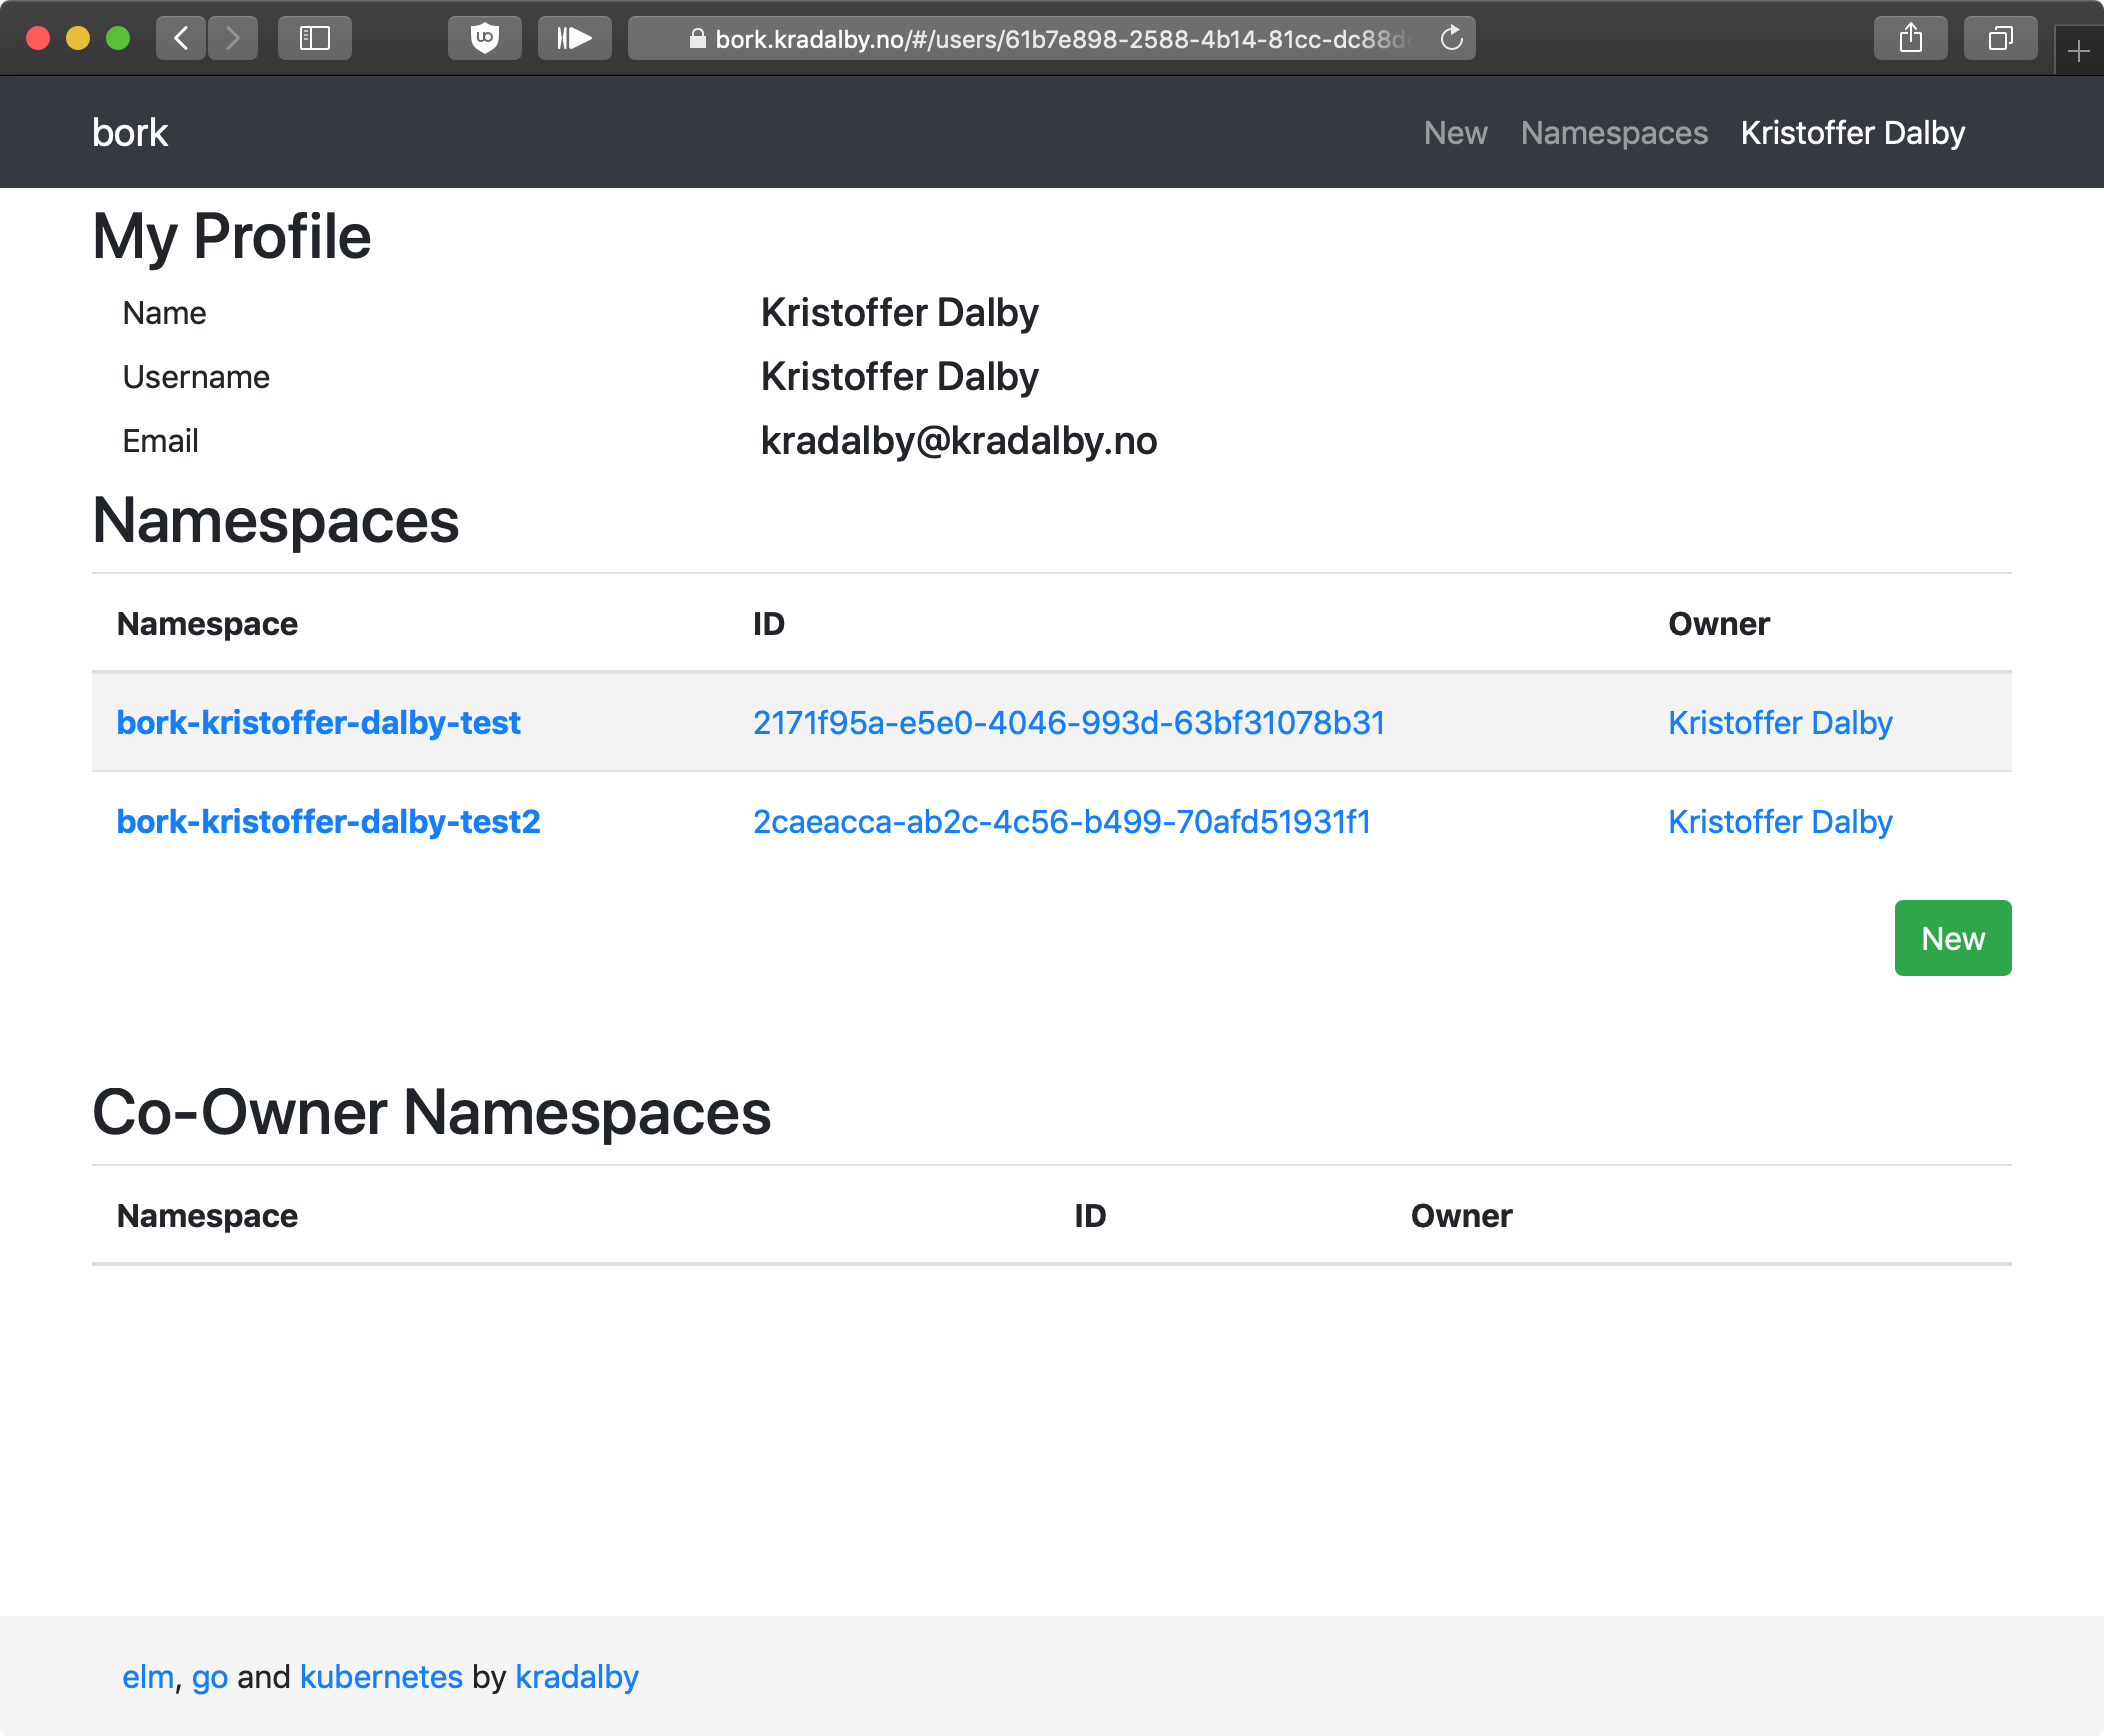Go to Namespaces in navbar
Viewport: 2104px width, 1736px height.
click(x=1614, y=133)
